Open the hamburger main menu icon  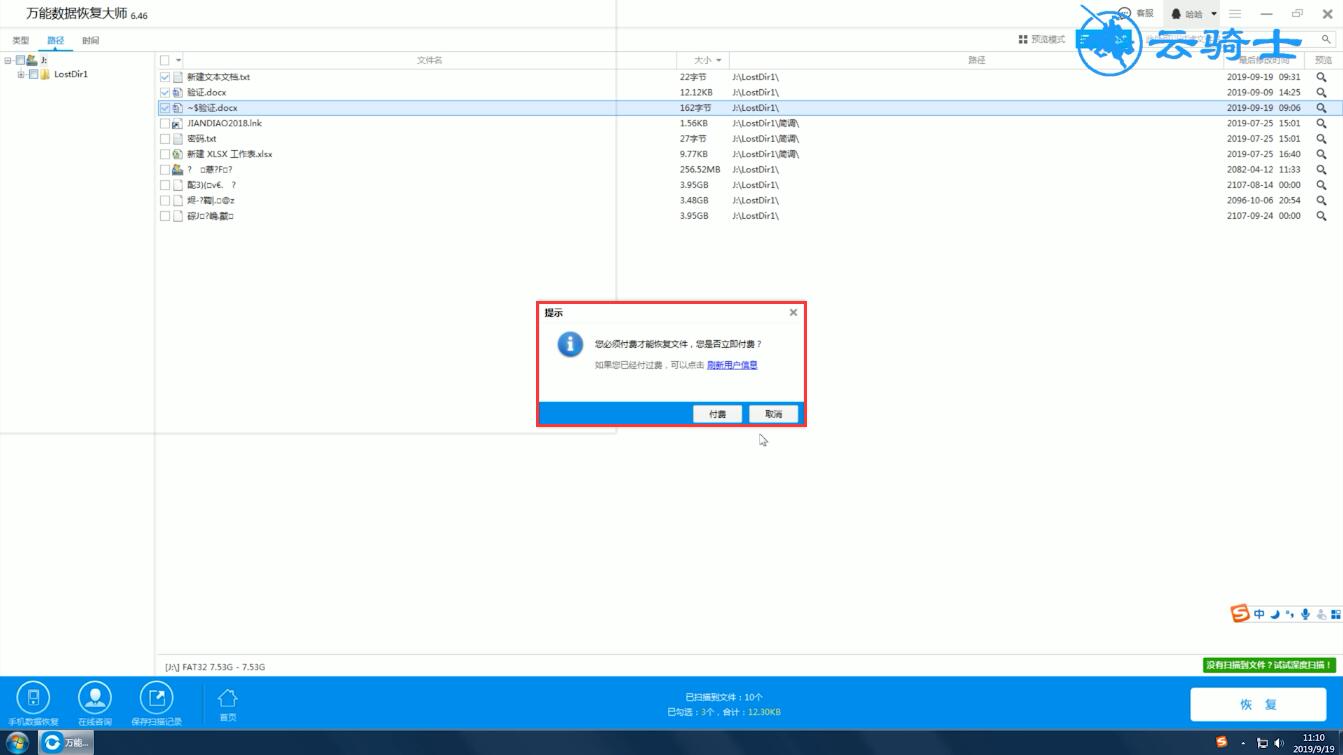tap(1235, 14)
